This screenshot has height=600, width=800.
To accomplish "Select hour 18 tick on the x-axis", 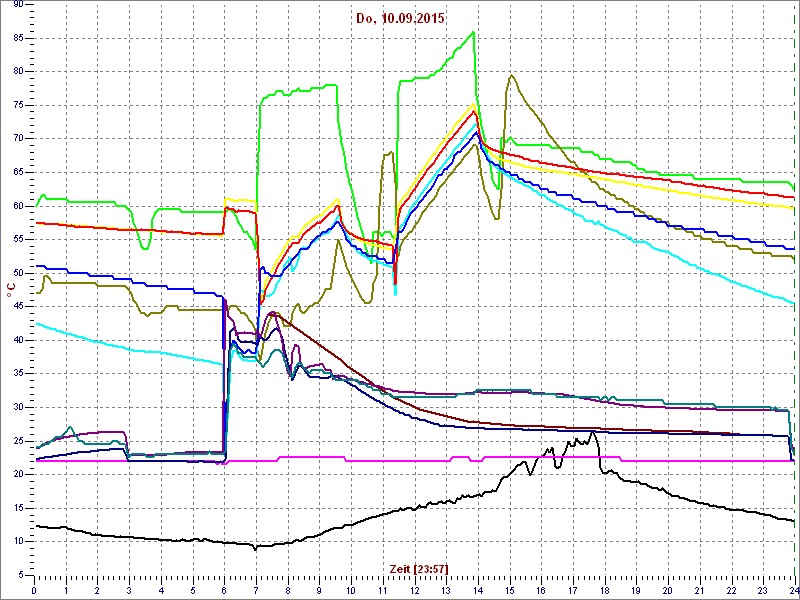I will (x=604, y=590).
